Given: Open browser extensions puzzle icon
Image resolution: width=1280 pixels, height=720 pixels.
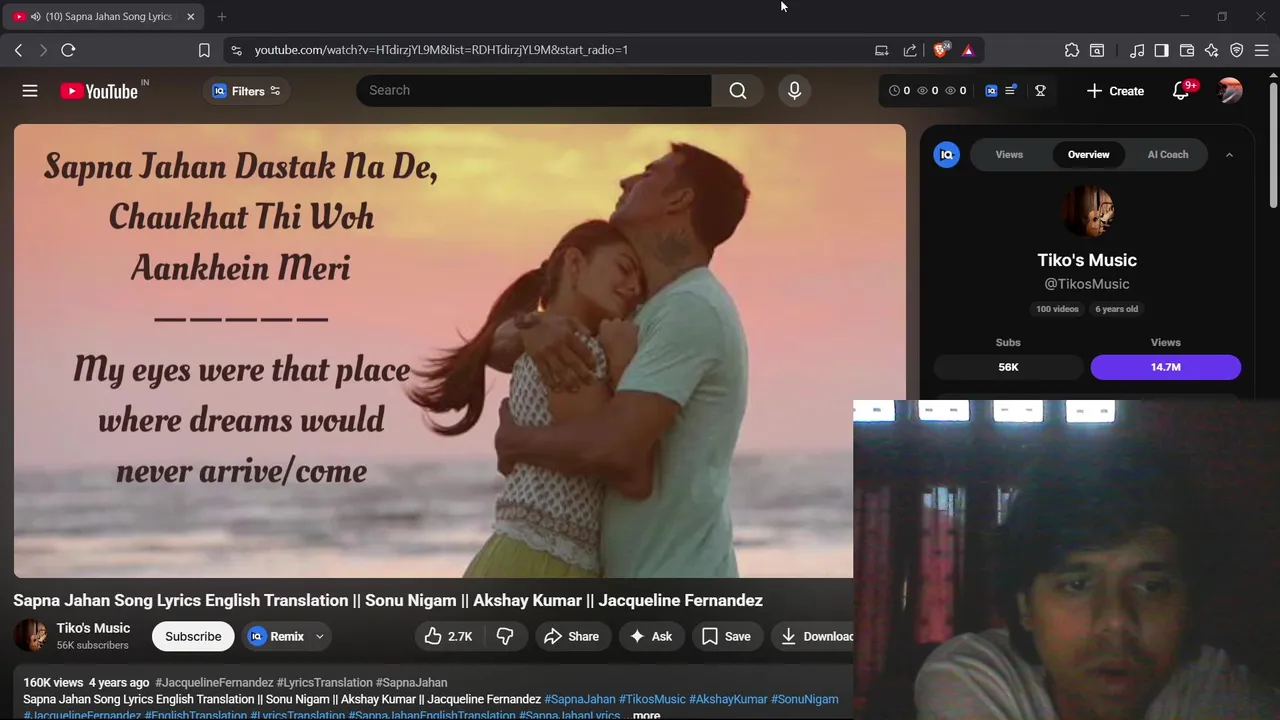Looking at the screenshot, I should [1072, 50].
